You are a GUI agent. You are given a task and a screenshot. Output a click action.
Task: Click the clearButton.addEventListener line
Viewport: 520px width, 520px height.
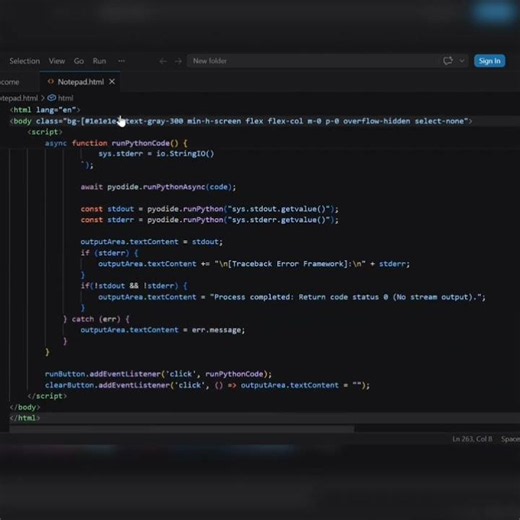click(x=207, y=385)
